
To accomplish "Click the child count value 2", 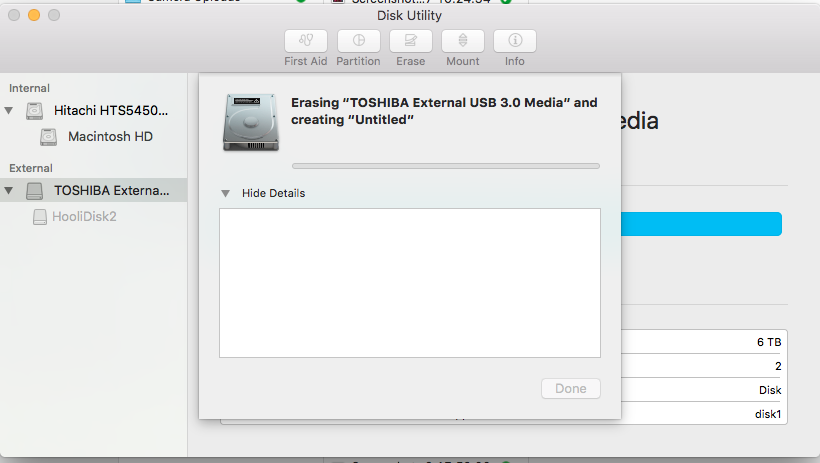I will click(x=778, y=366).
